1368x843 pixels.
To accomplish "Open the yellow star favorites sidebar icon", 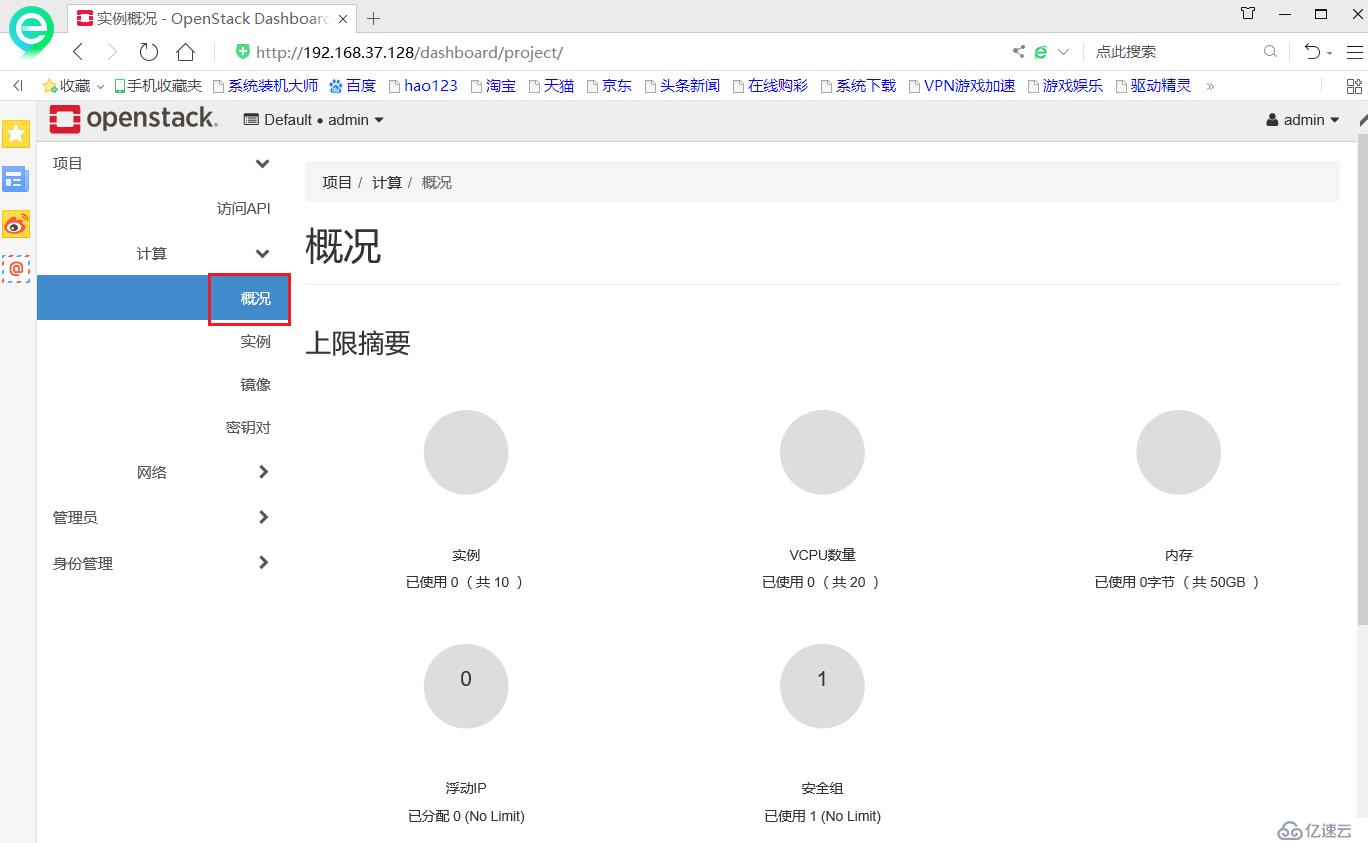I will click(16, 133).
